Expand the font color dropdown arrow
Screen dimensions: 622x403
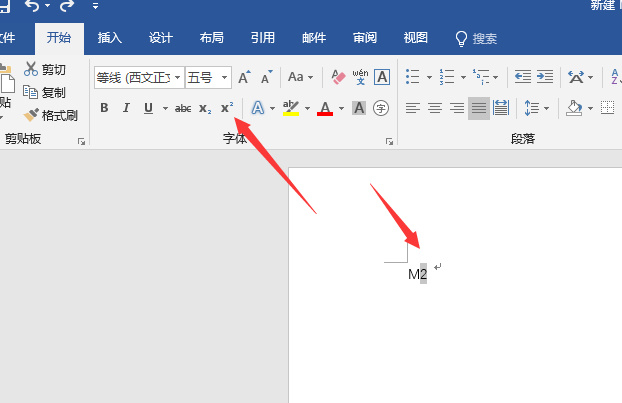(x=341, y=108)
